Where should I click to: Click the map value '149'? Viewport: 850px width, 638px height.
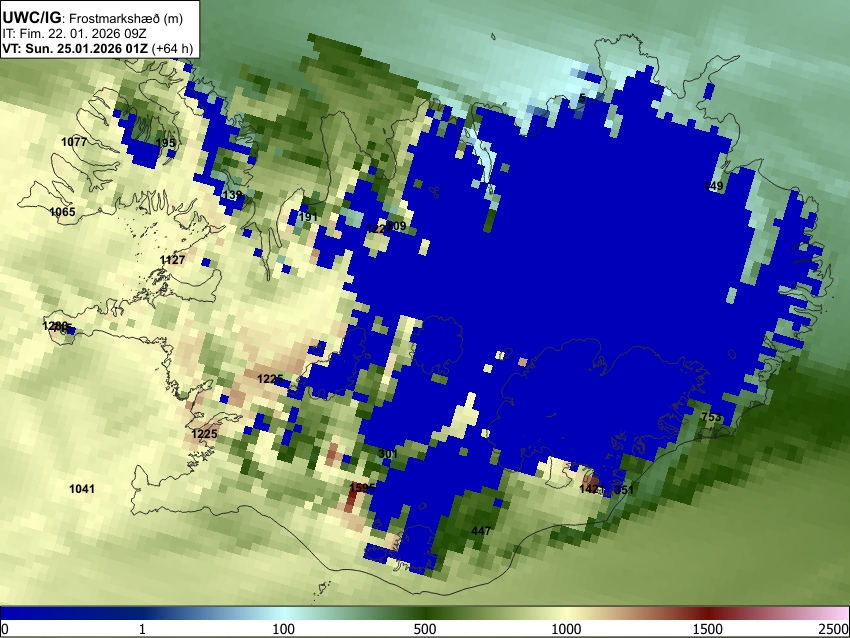(713, 186)
